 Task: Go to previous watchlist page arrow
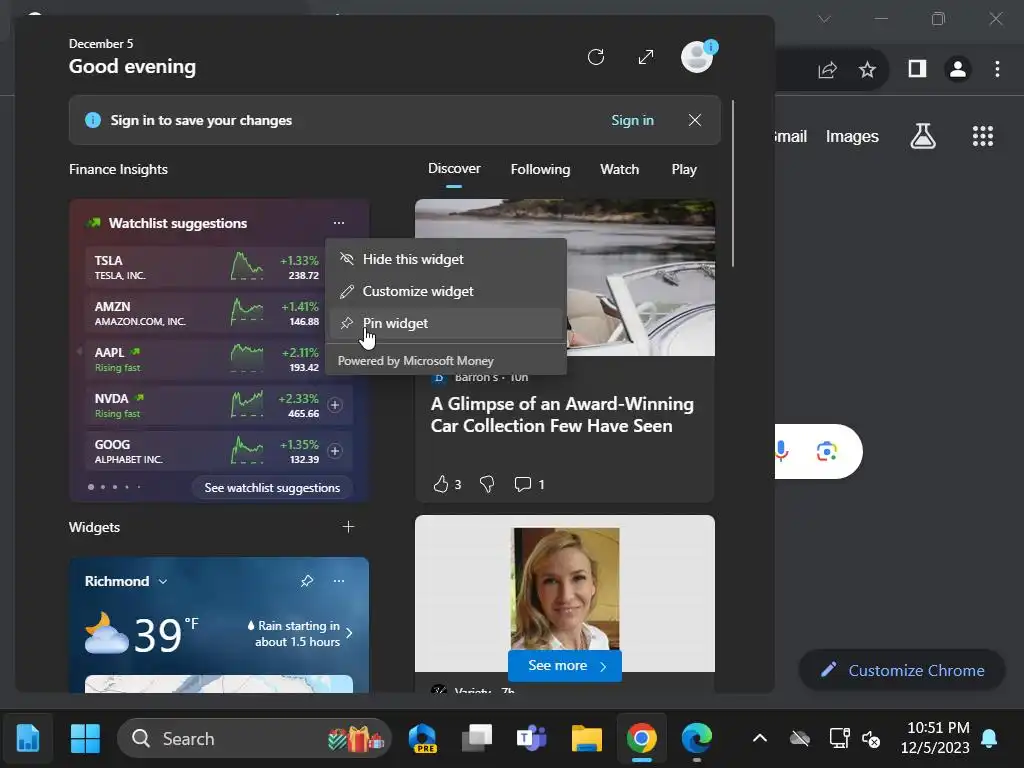tap(79, 352)
